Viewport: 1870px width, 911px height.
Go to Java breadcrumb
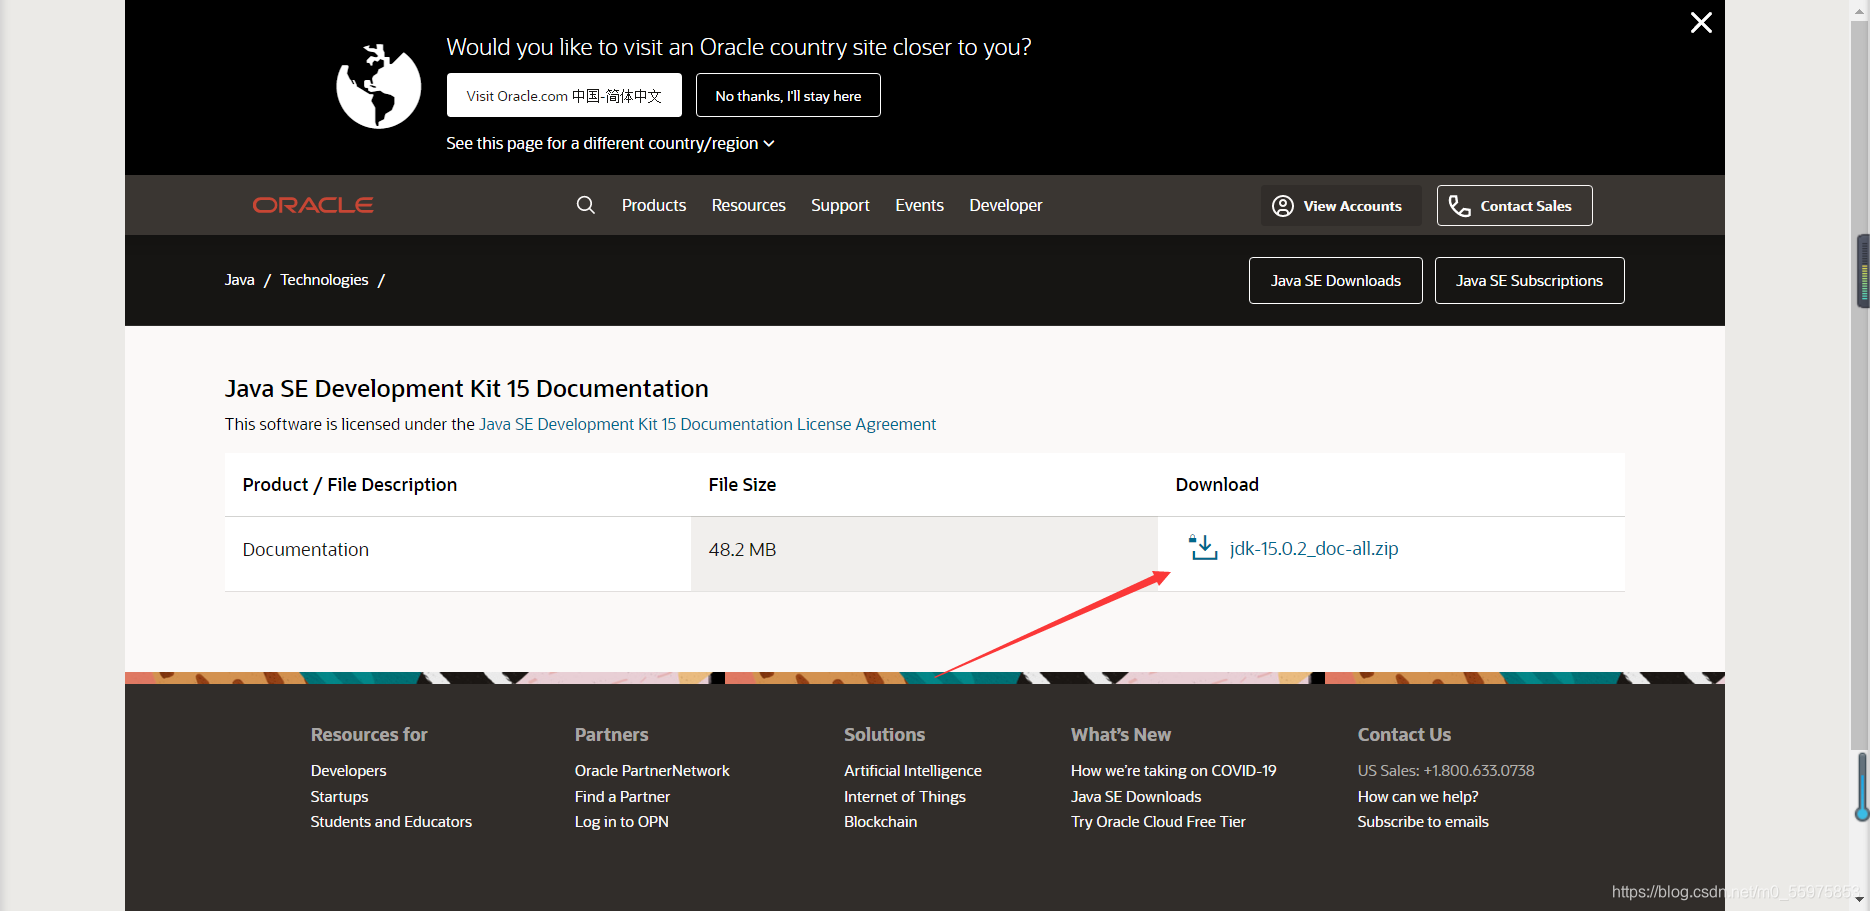coord(240,280)
